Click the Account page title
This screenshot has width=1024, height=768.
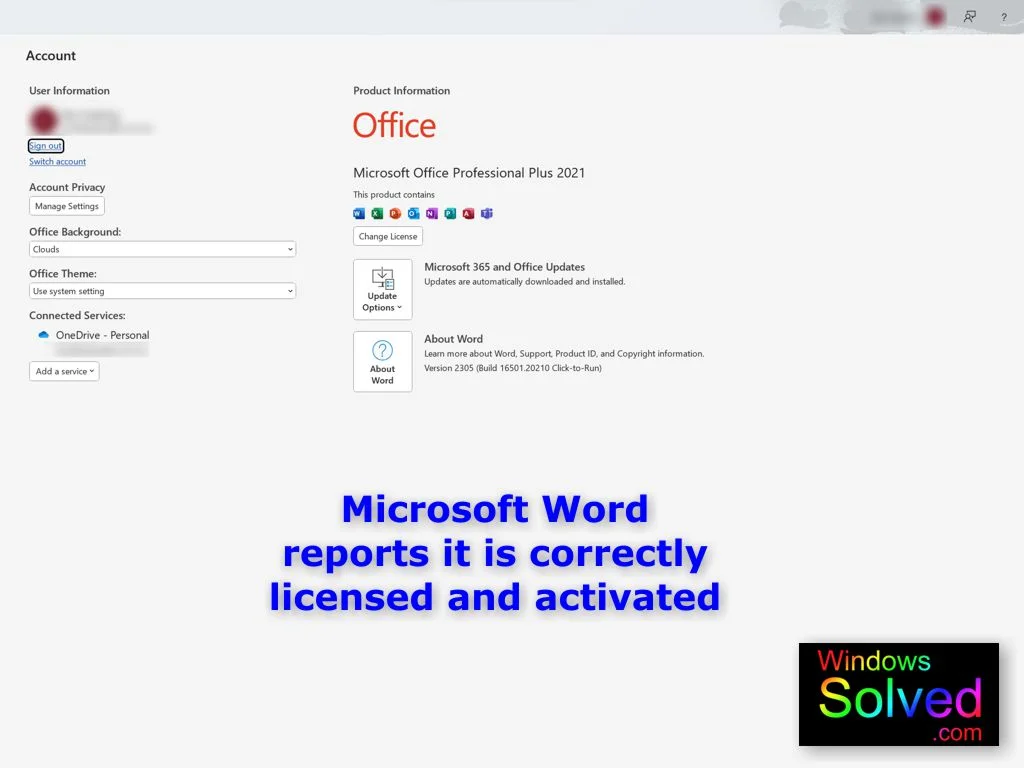[x=51, y=56]
